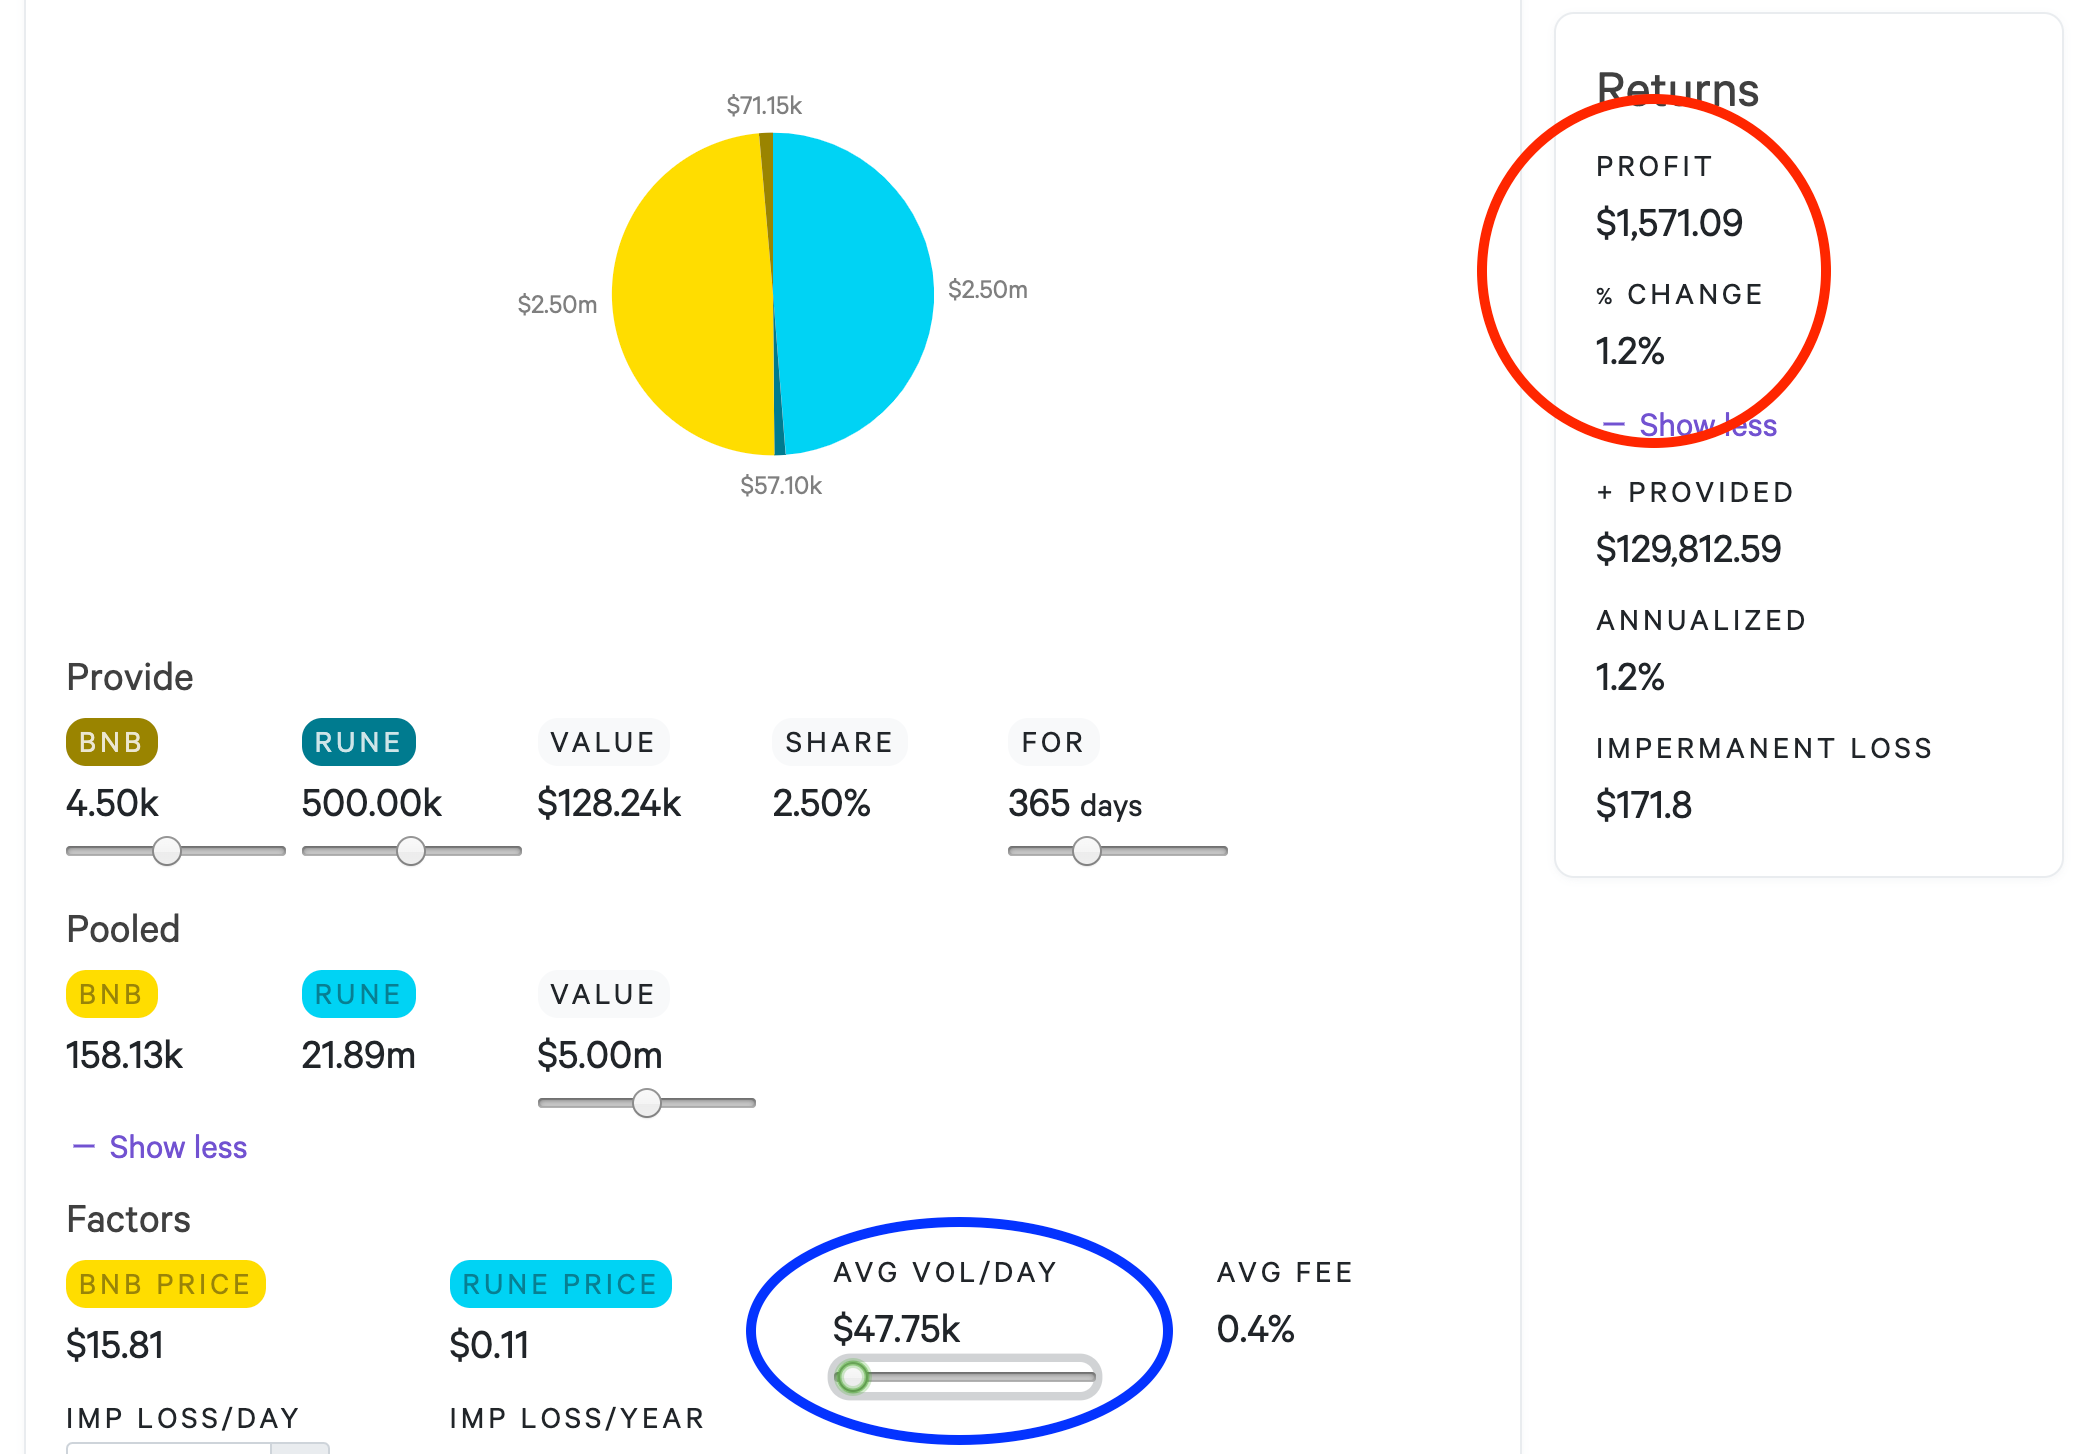2094x1454 pixels.
Task: Click the average volume "$47.75k"
Action: pos(896,1329)
